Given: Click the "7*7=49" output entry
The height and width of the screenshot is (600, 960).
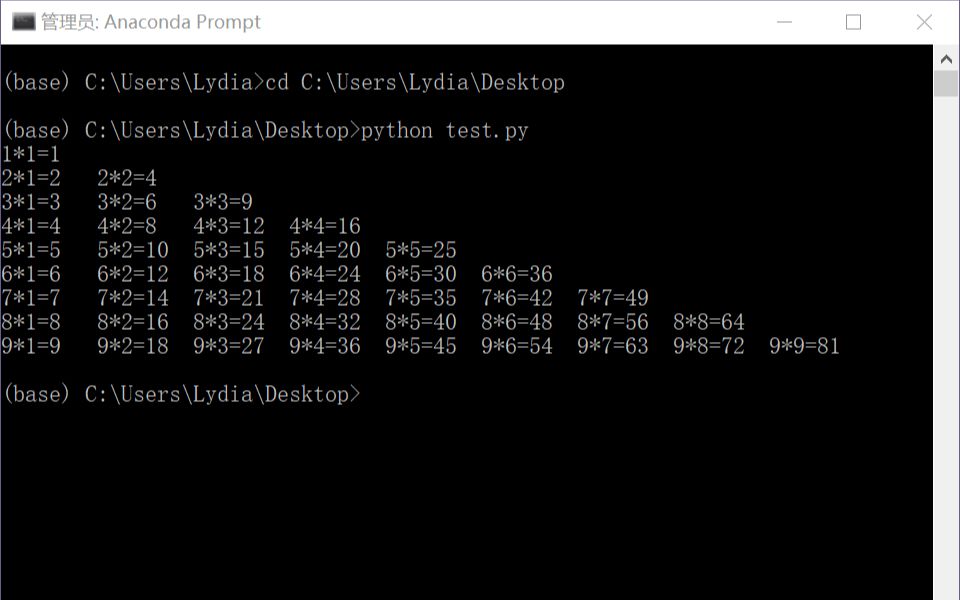Looking at the screenshot, I should 612,298.
